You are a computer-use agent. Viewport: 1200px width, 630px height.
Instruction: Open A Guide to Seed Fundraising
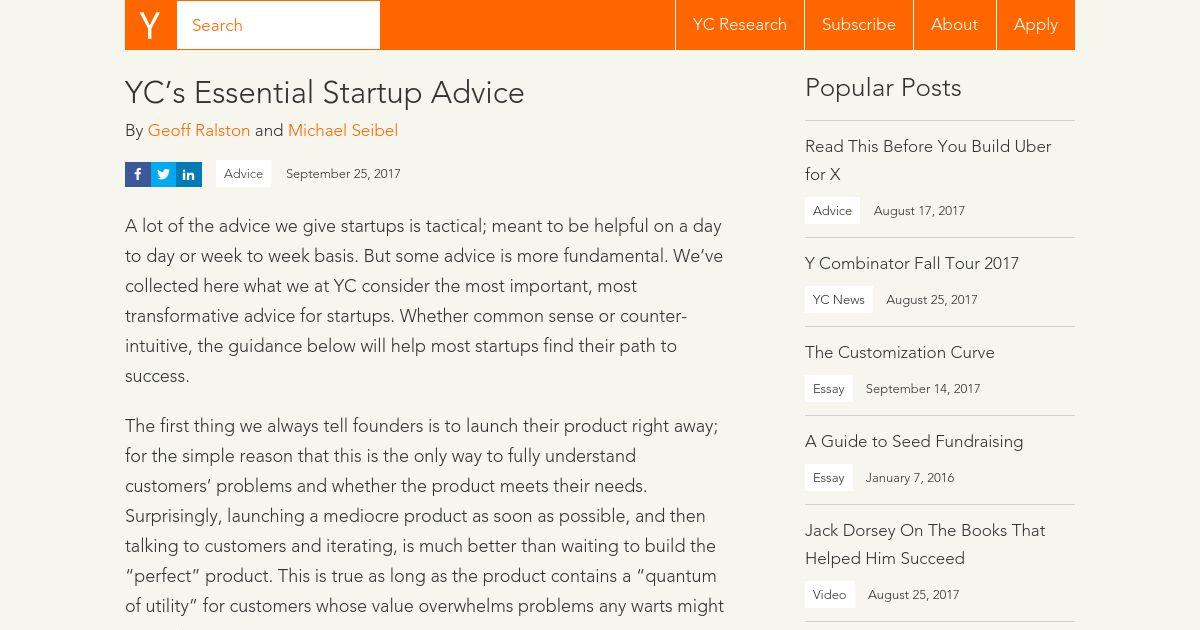pos(914,441)
